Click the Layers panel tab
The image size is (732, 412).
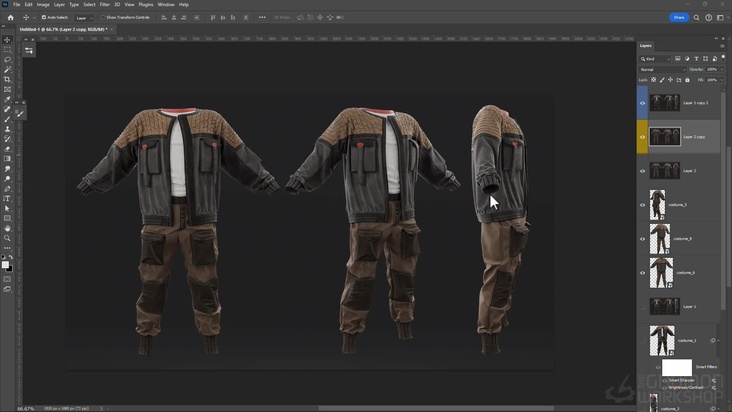click(646, 46)
